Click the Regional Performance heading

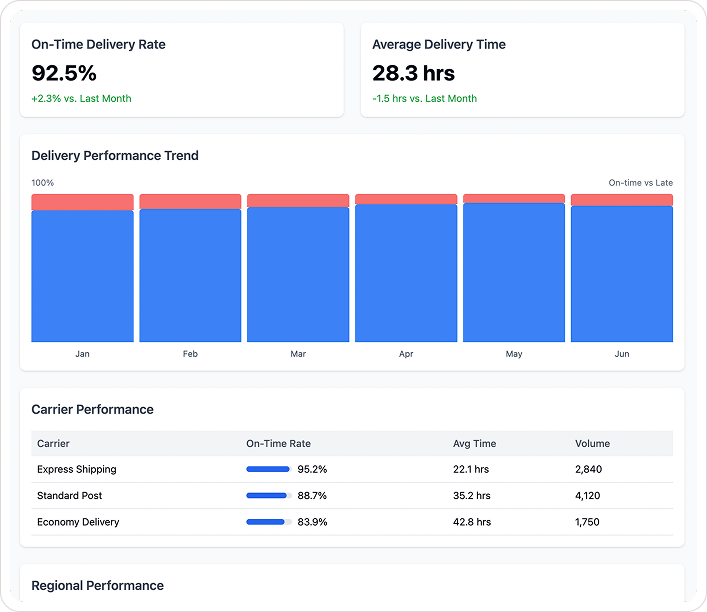(x=97, y=585)
